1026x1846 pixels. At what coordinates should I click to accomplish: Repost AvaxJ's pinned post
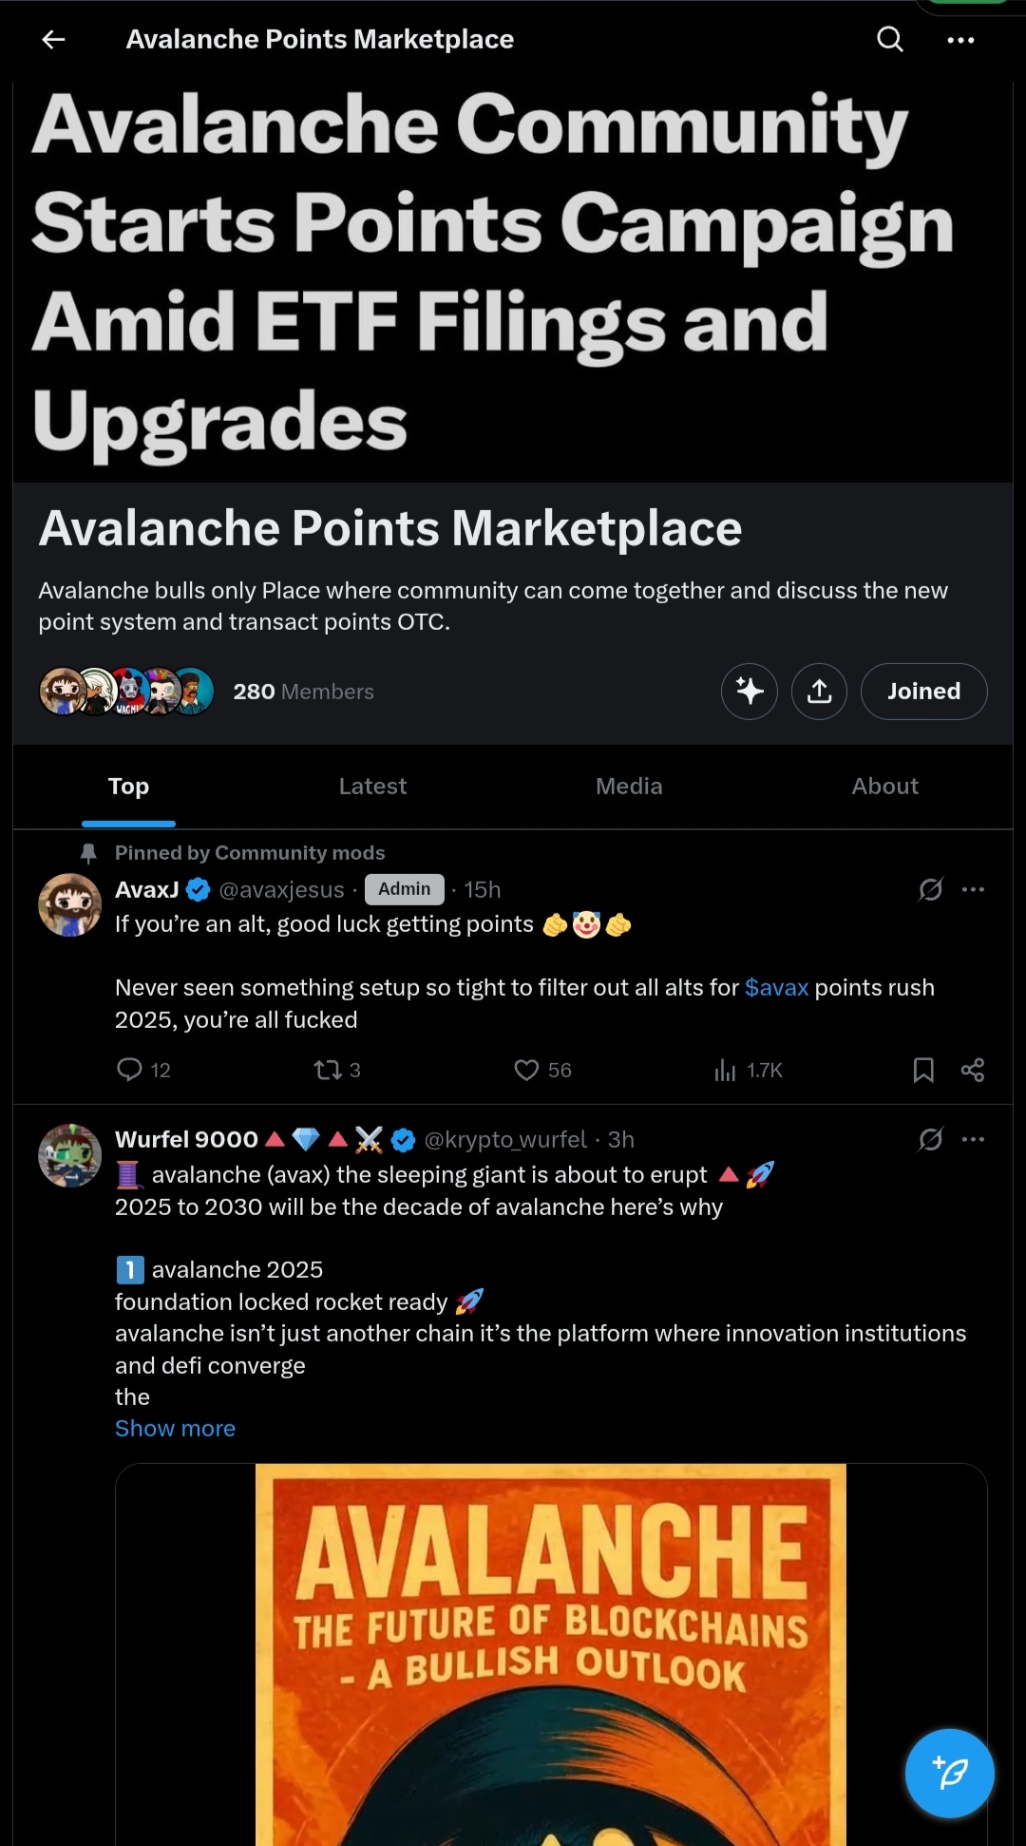(328, 1070)
